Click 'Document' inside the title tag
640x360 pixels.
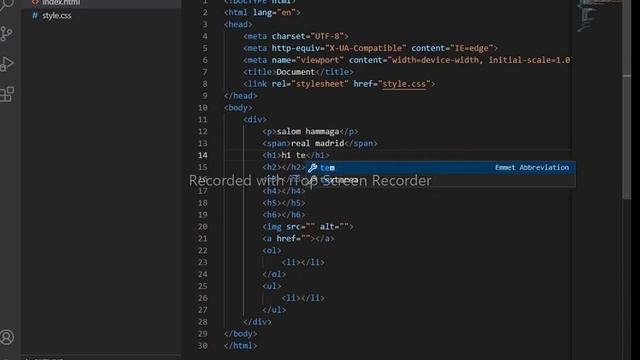click(296, 72)
